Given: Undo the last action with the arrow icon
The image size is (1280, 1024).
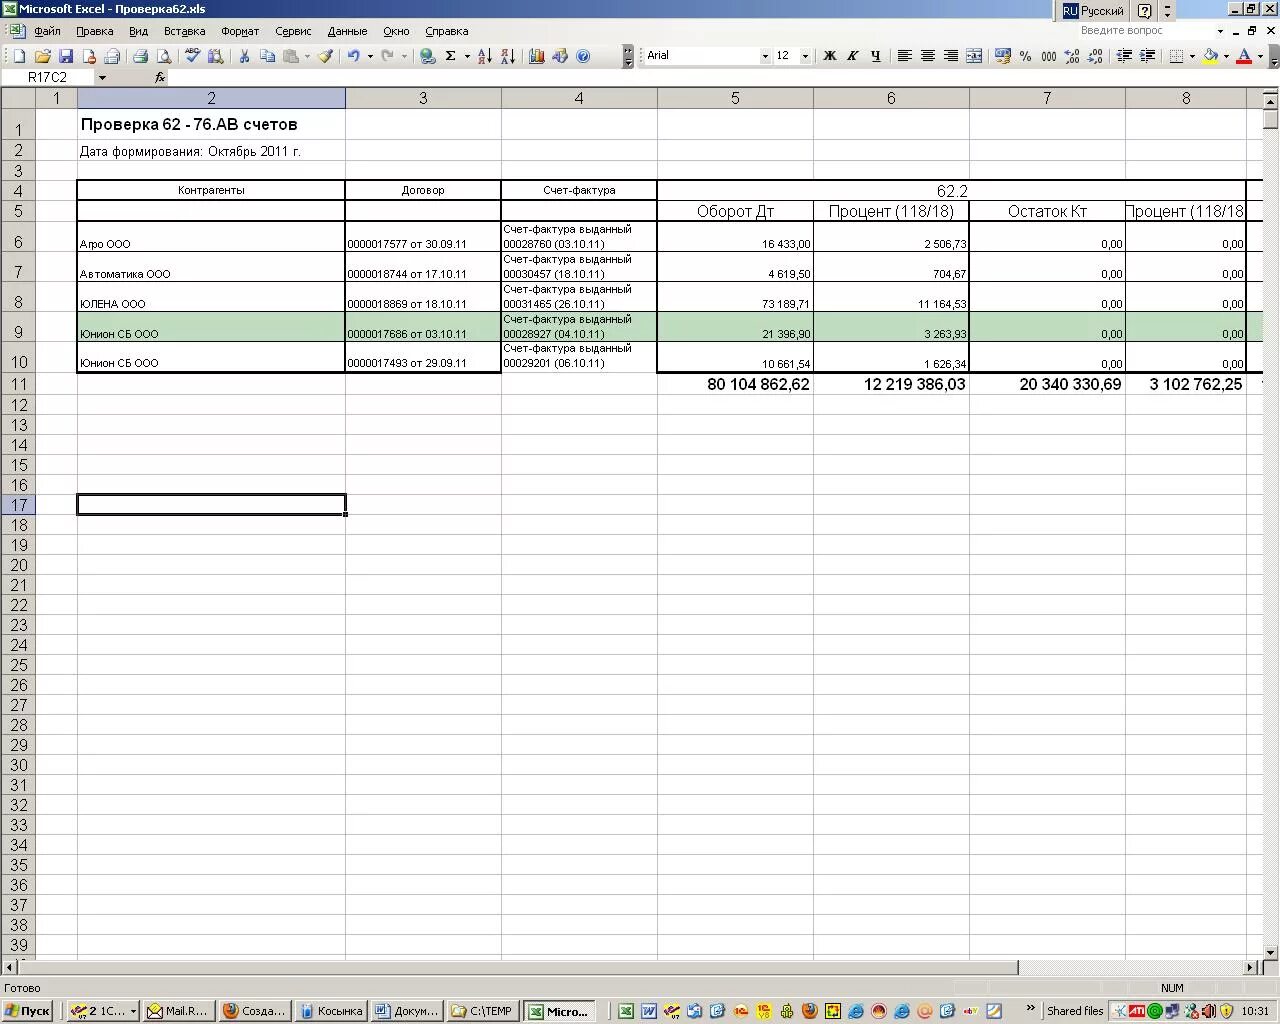Looking at the screenshot, I should coord(353,56).
